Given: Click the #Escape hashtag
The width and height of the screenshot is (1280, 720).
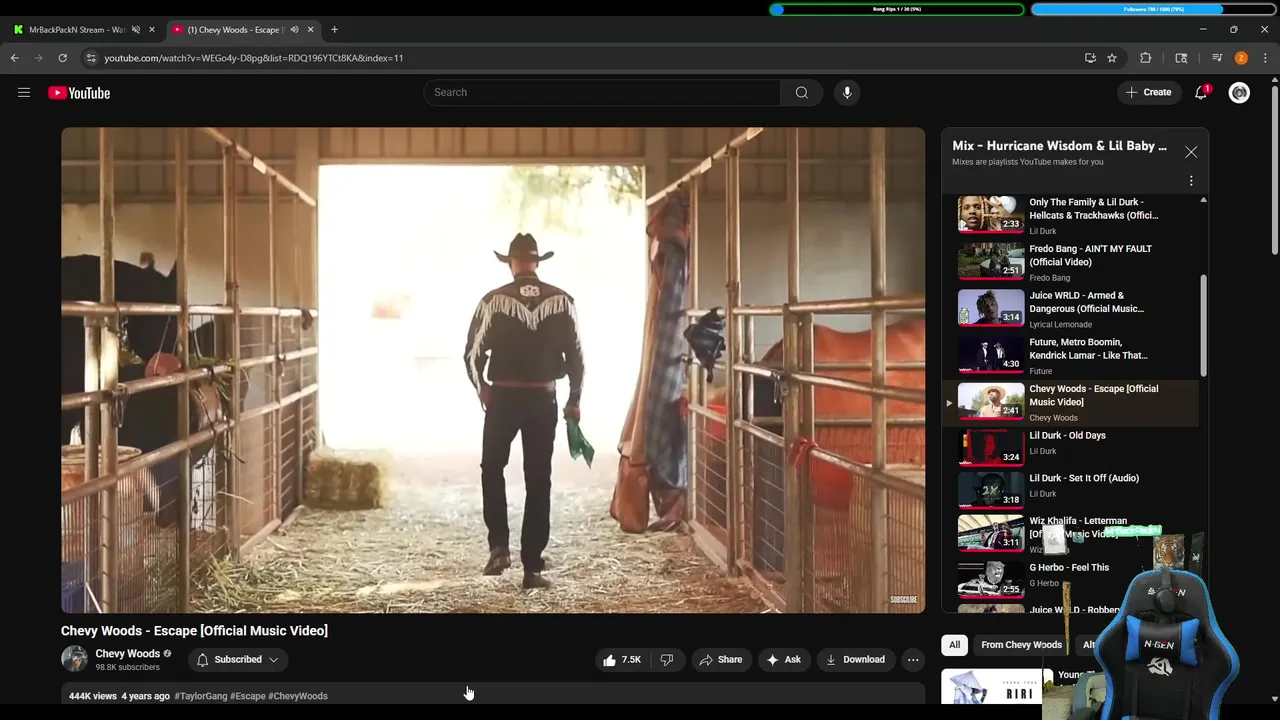Looking at the screenshot, I should point(248,696).
